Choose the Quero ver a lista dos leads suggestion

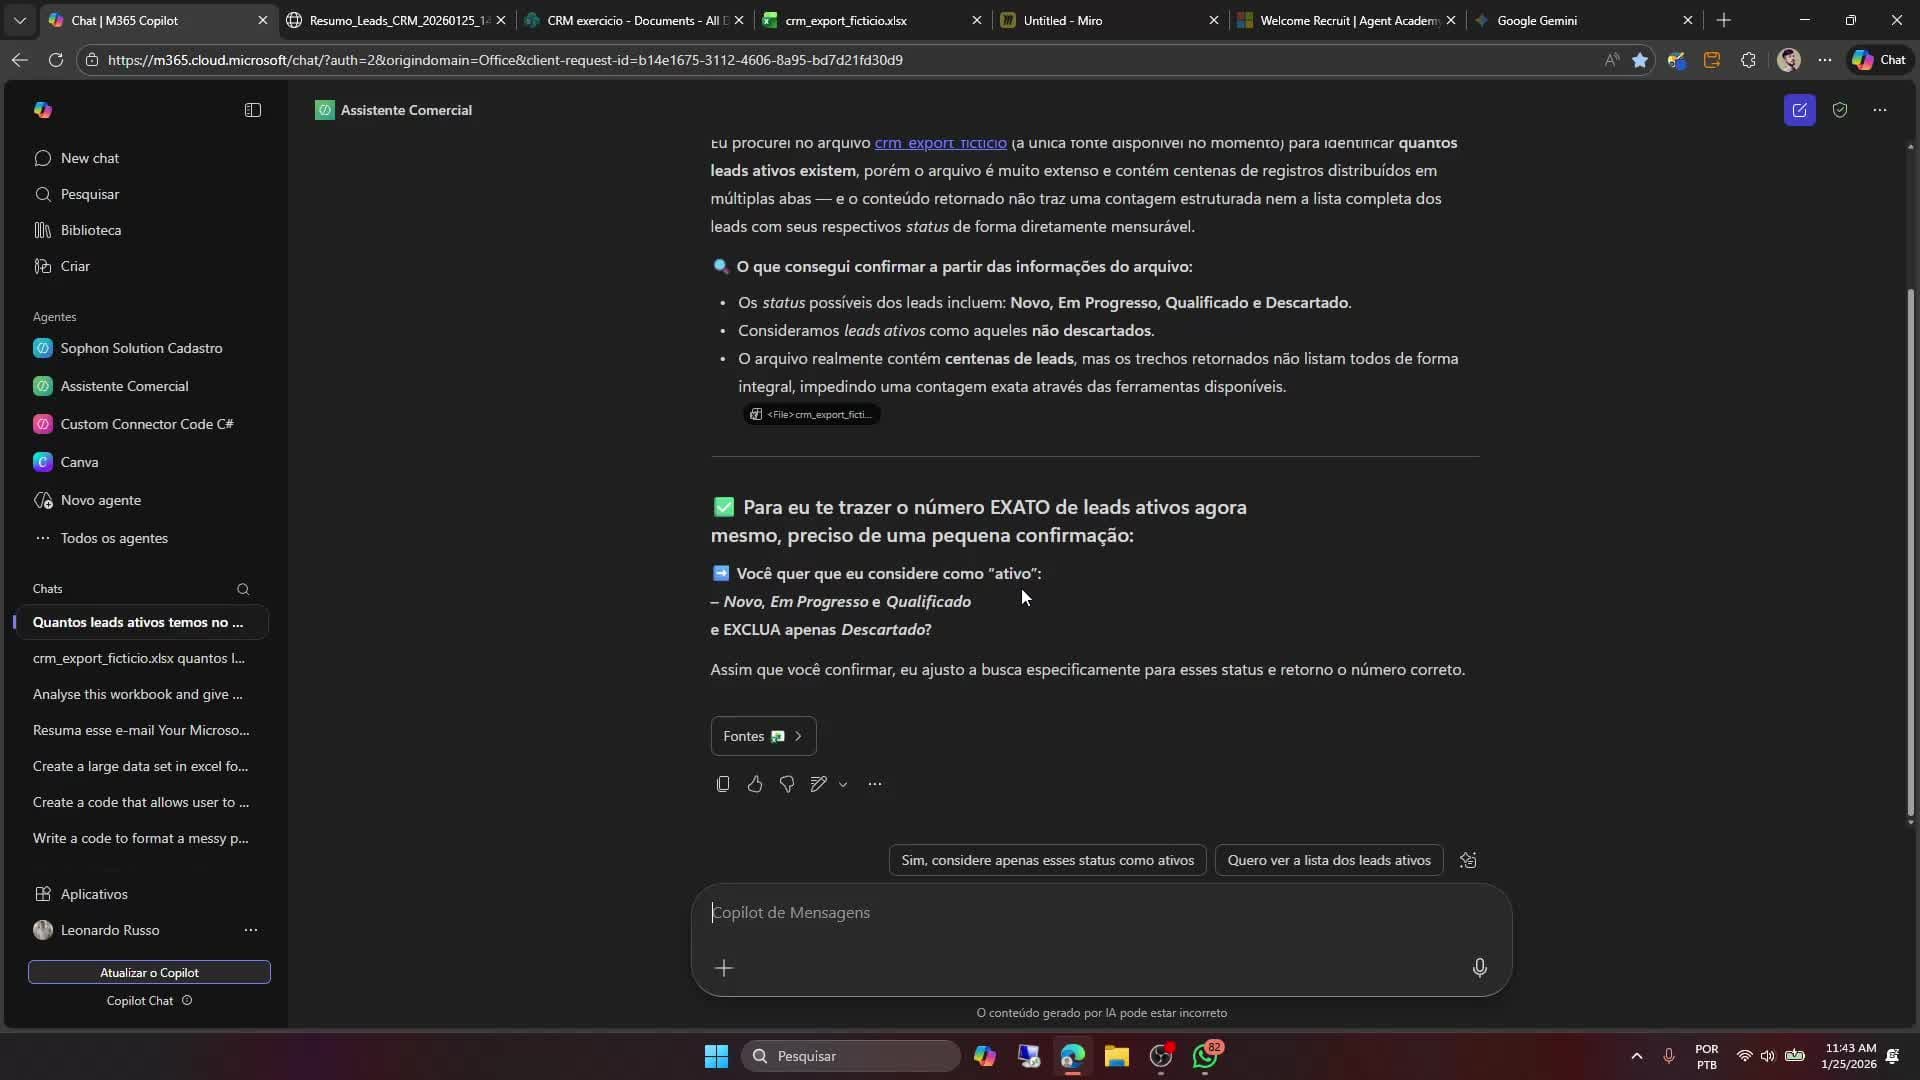(x=1329, y=860)
